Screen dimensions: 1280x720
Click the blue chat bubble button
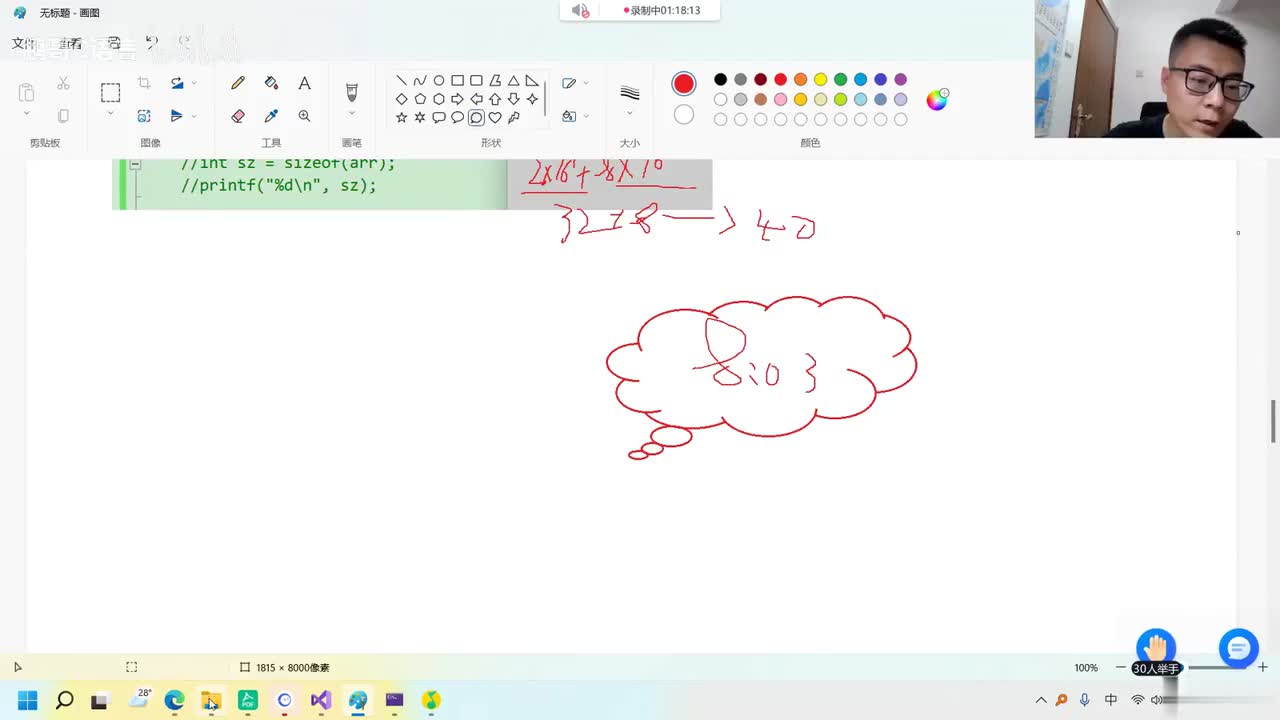tap(1238, 648)
